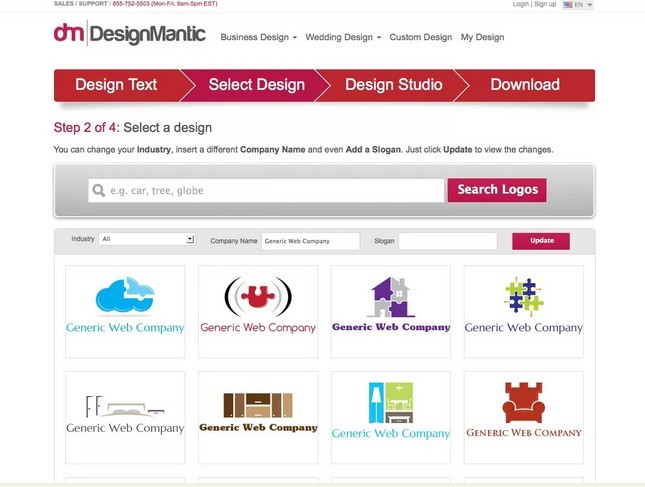Go to My Design
The width and height of the screenshot is (645, 487).
[x=482, y=38]
